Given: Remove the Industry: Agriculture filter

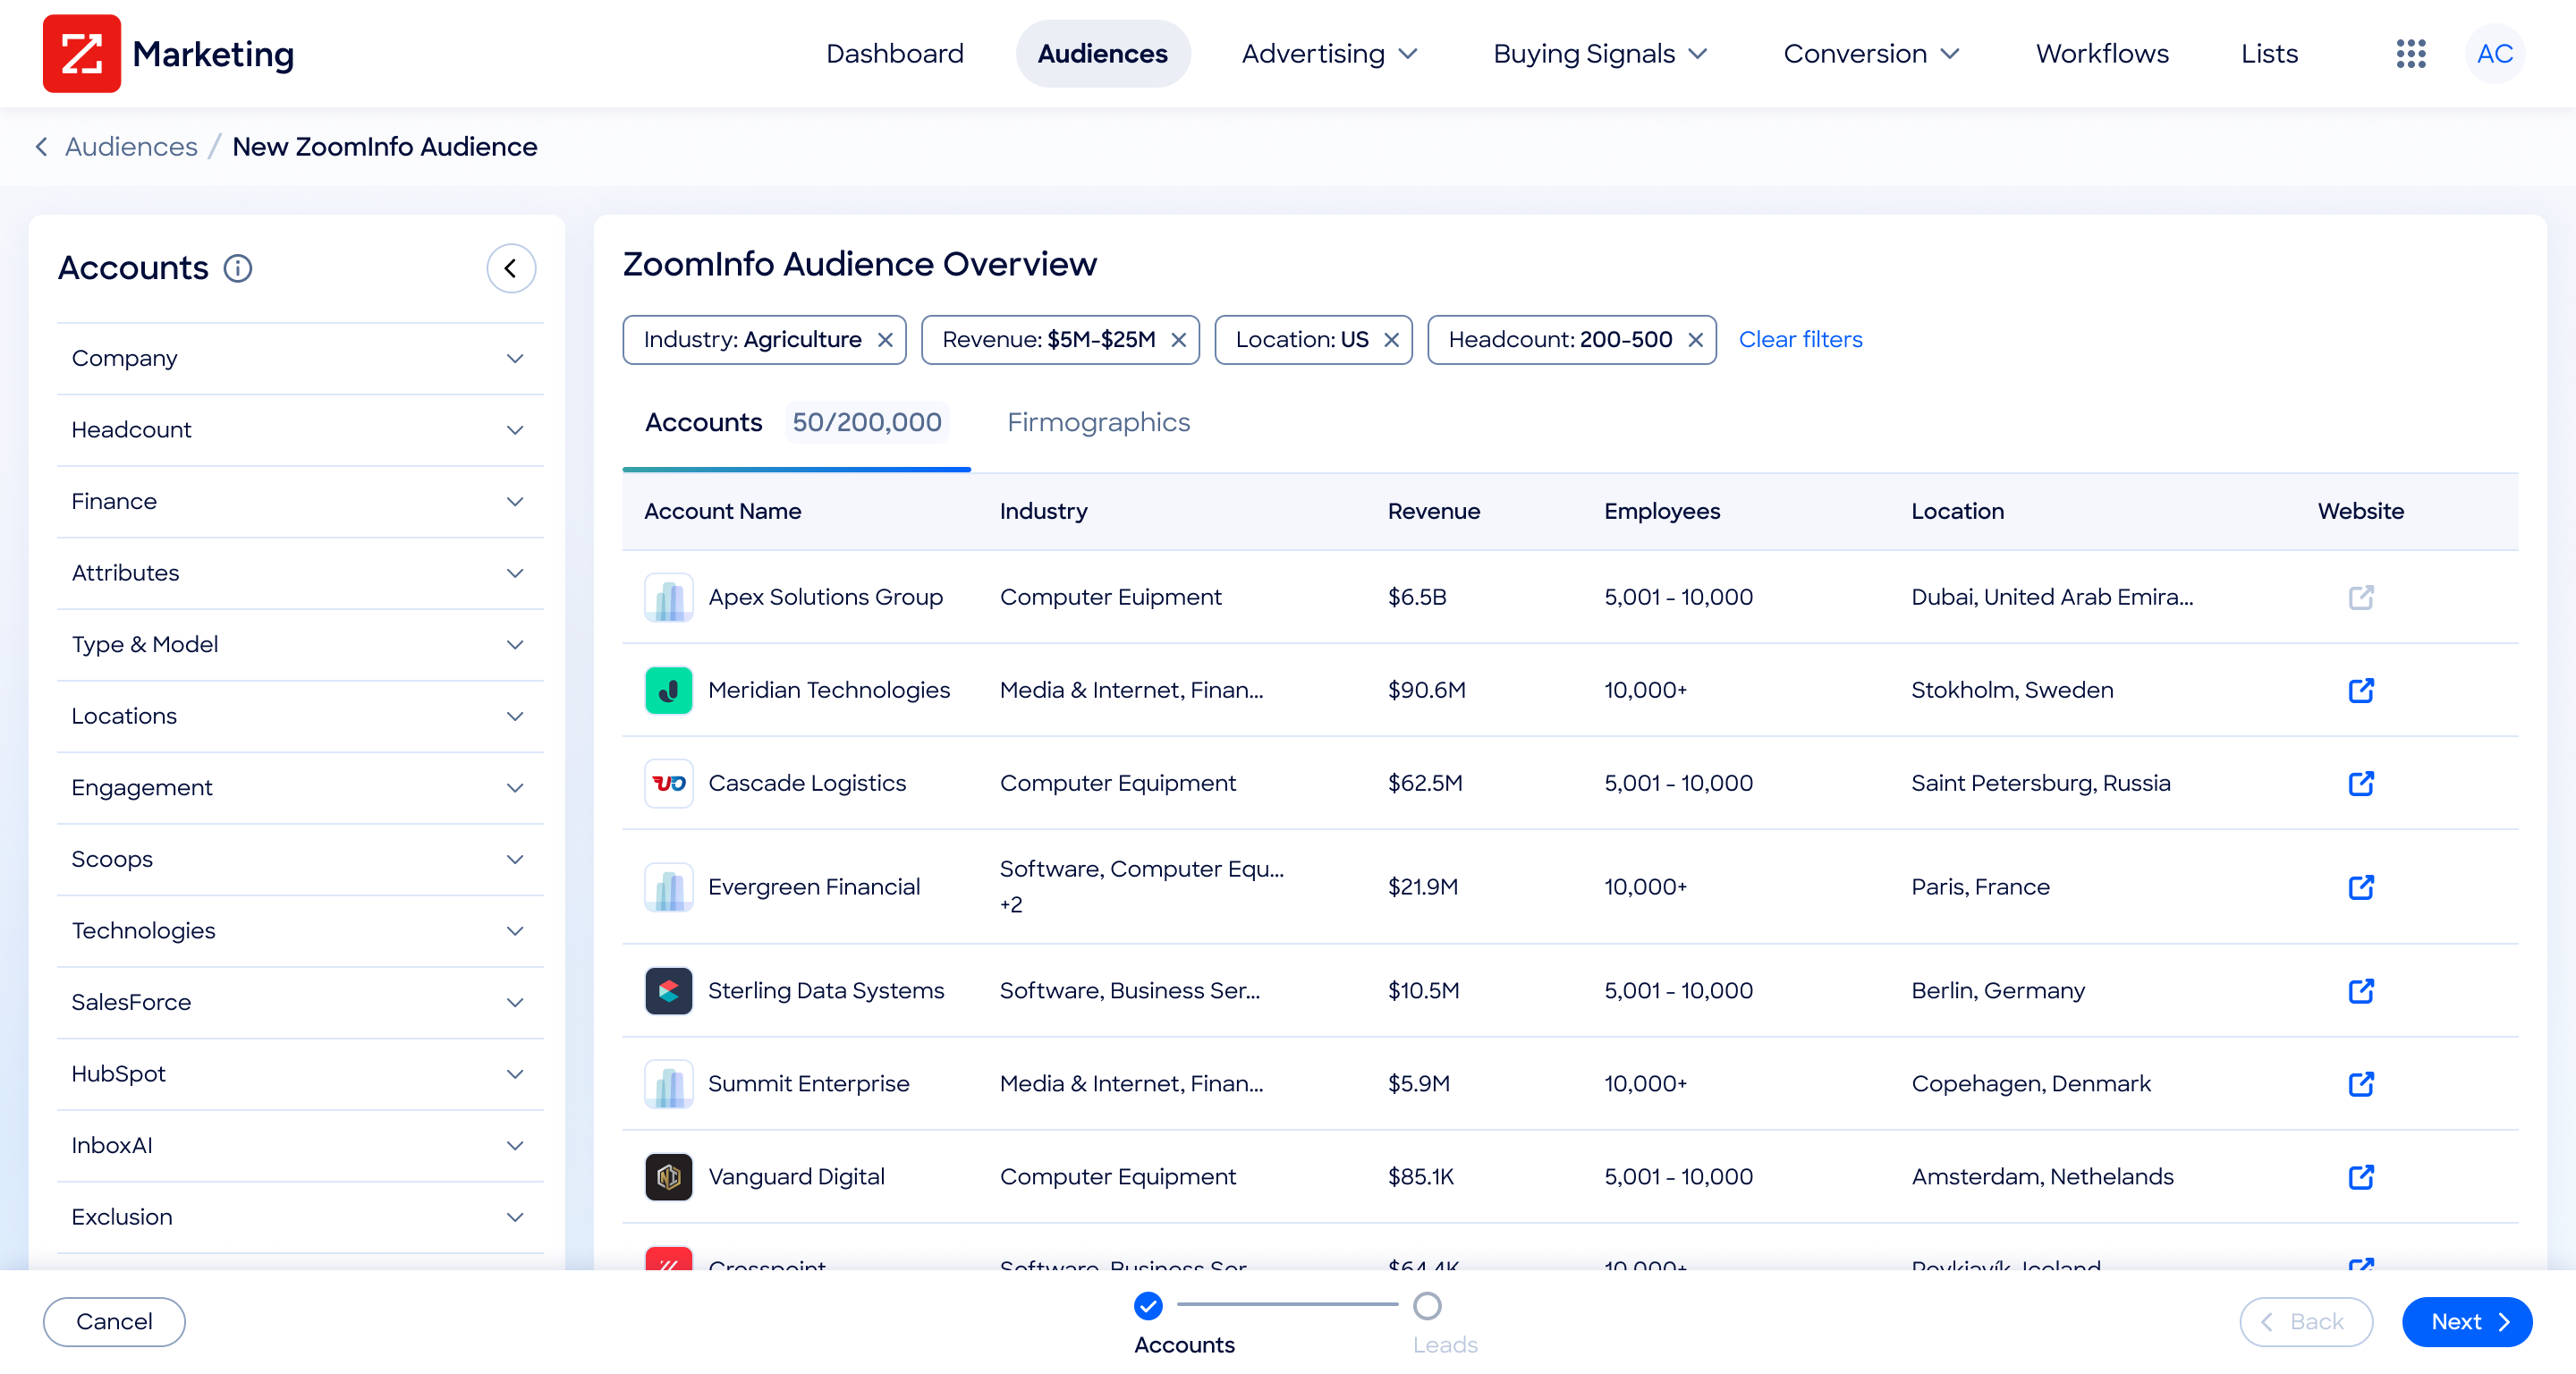Looking at the screenshot, I should 885,340.
